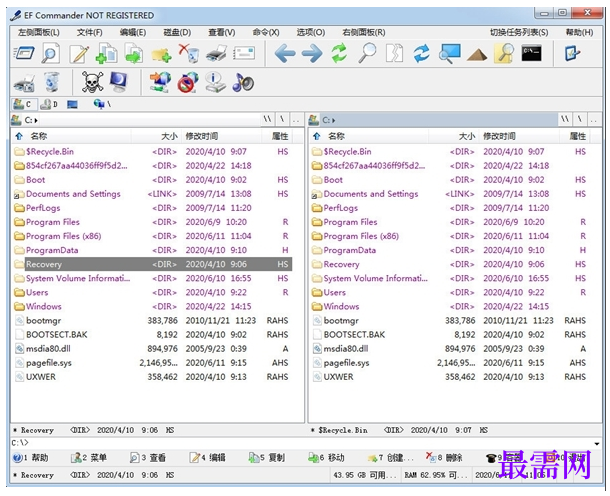Open the 左侧面板(L) menu
The image size is (610, 496).
(39, 32)
